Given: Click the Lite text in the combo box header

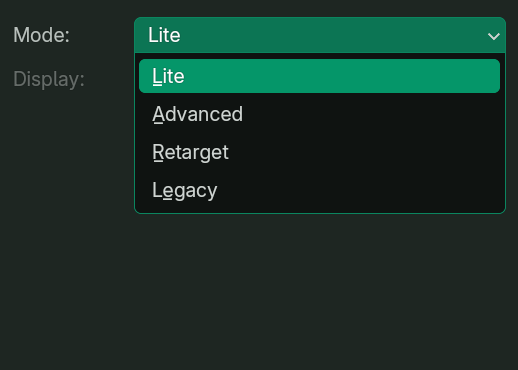Looking at the screenshot, I should pyautogui.click(x=164, y=35).
